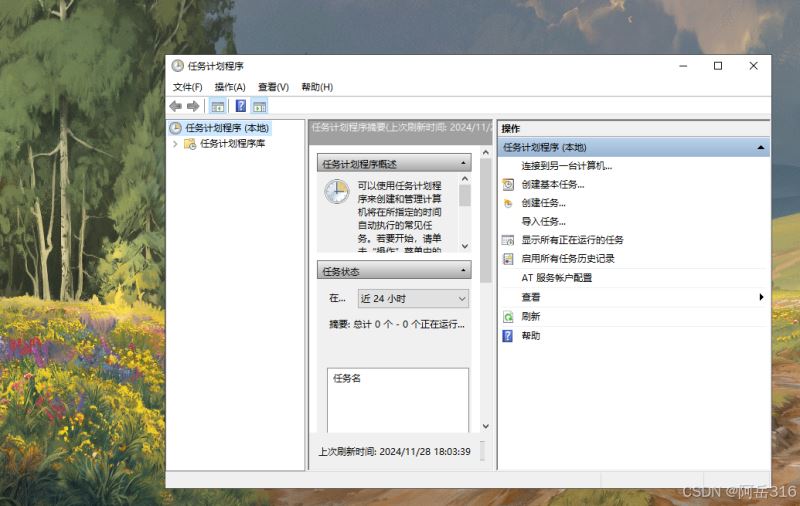Collapse the 任务状态 section
This screenshot has width=800, height=506.
[x=463, y=270]
